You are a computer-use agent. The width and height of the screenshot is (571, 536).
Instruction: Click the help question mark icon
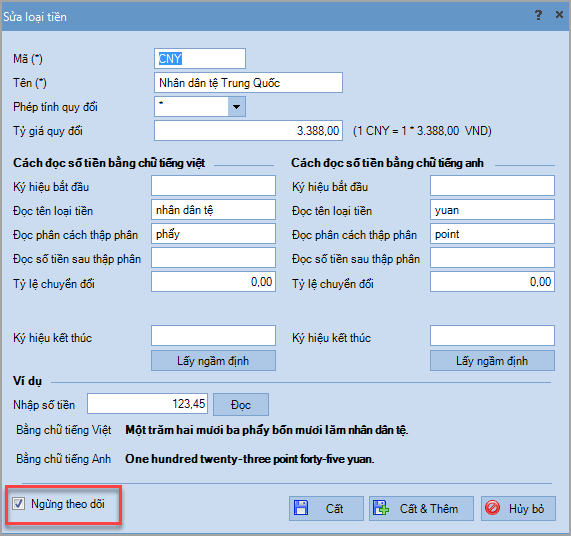click(x=538, y=15)
